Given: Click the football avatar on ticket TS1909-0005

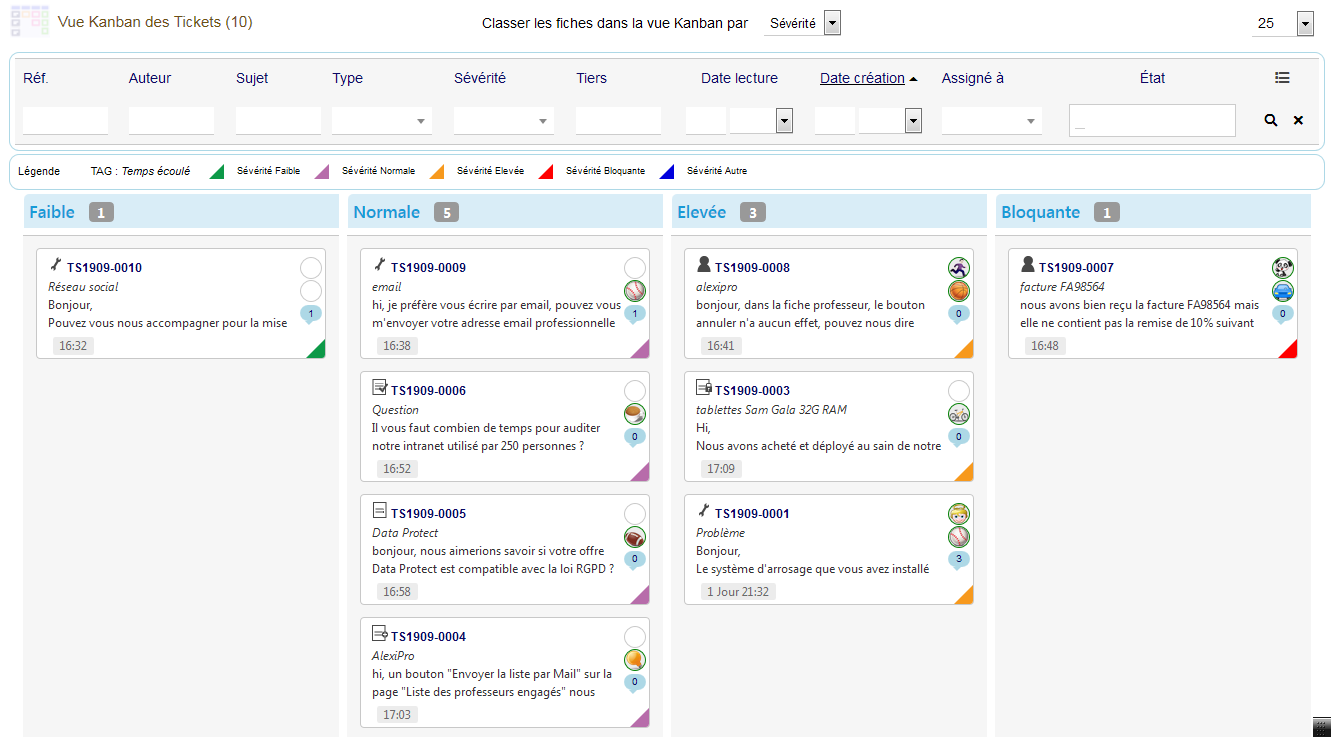Looking at the screenshot, I should 635,537.
